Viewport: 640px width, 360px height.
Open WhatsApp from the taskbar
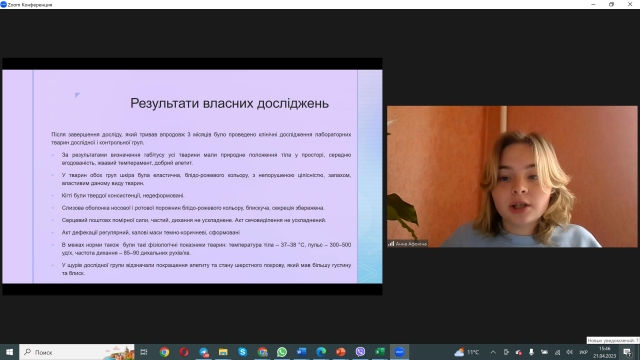pyautogui.click(x=282, y=352)
